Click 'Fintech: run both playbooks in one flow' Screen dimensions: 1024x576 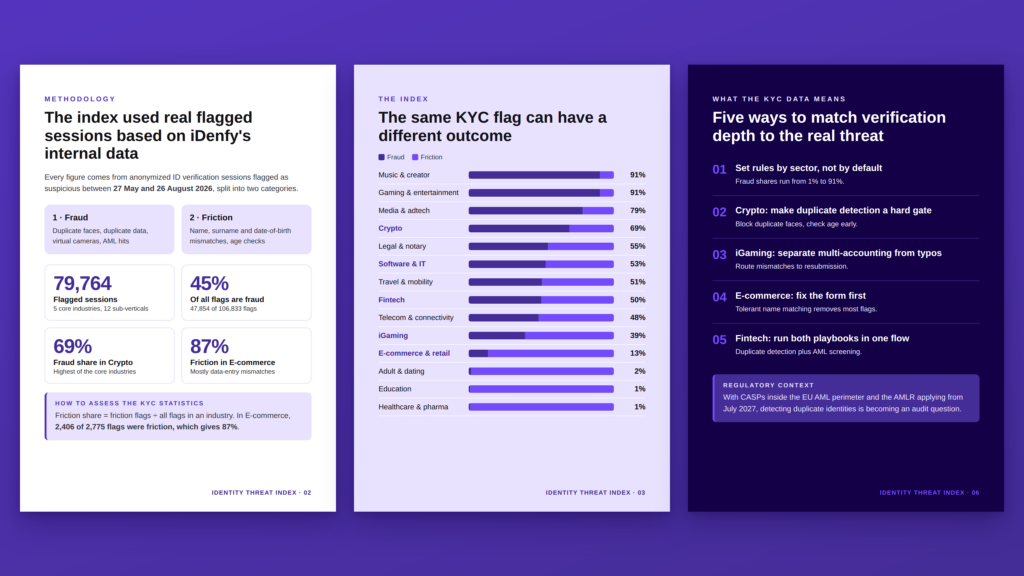click(822, 338)
